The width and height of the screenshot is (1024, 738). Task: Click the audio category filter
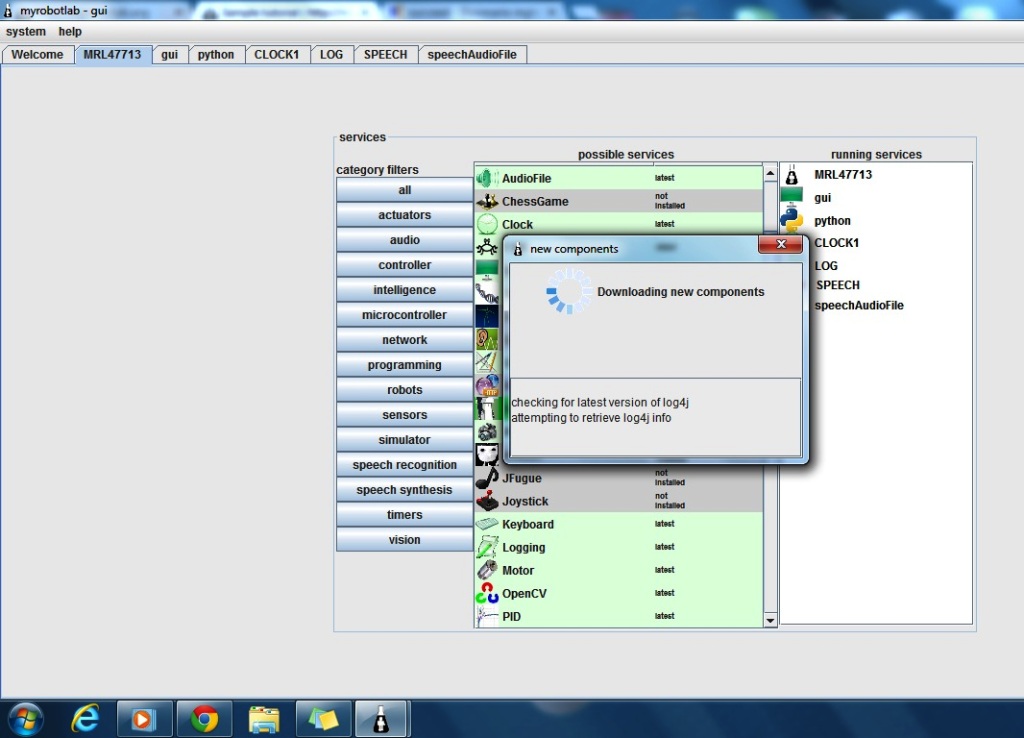click(404, 240)
